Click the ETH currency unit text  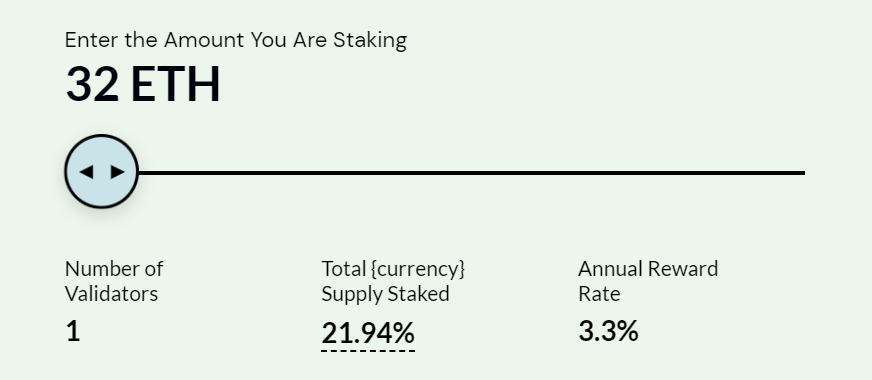pyautogui.click(x=176, y=85)
